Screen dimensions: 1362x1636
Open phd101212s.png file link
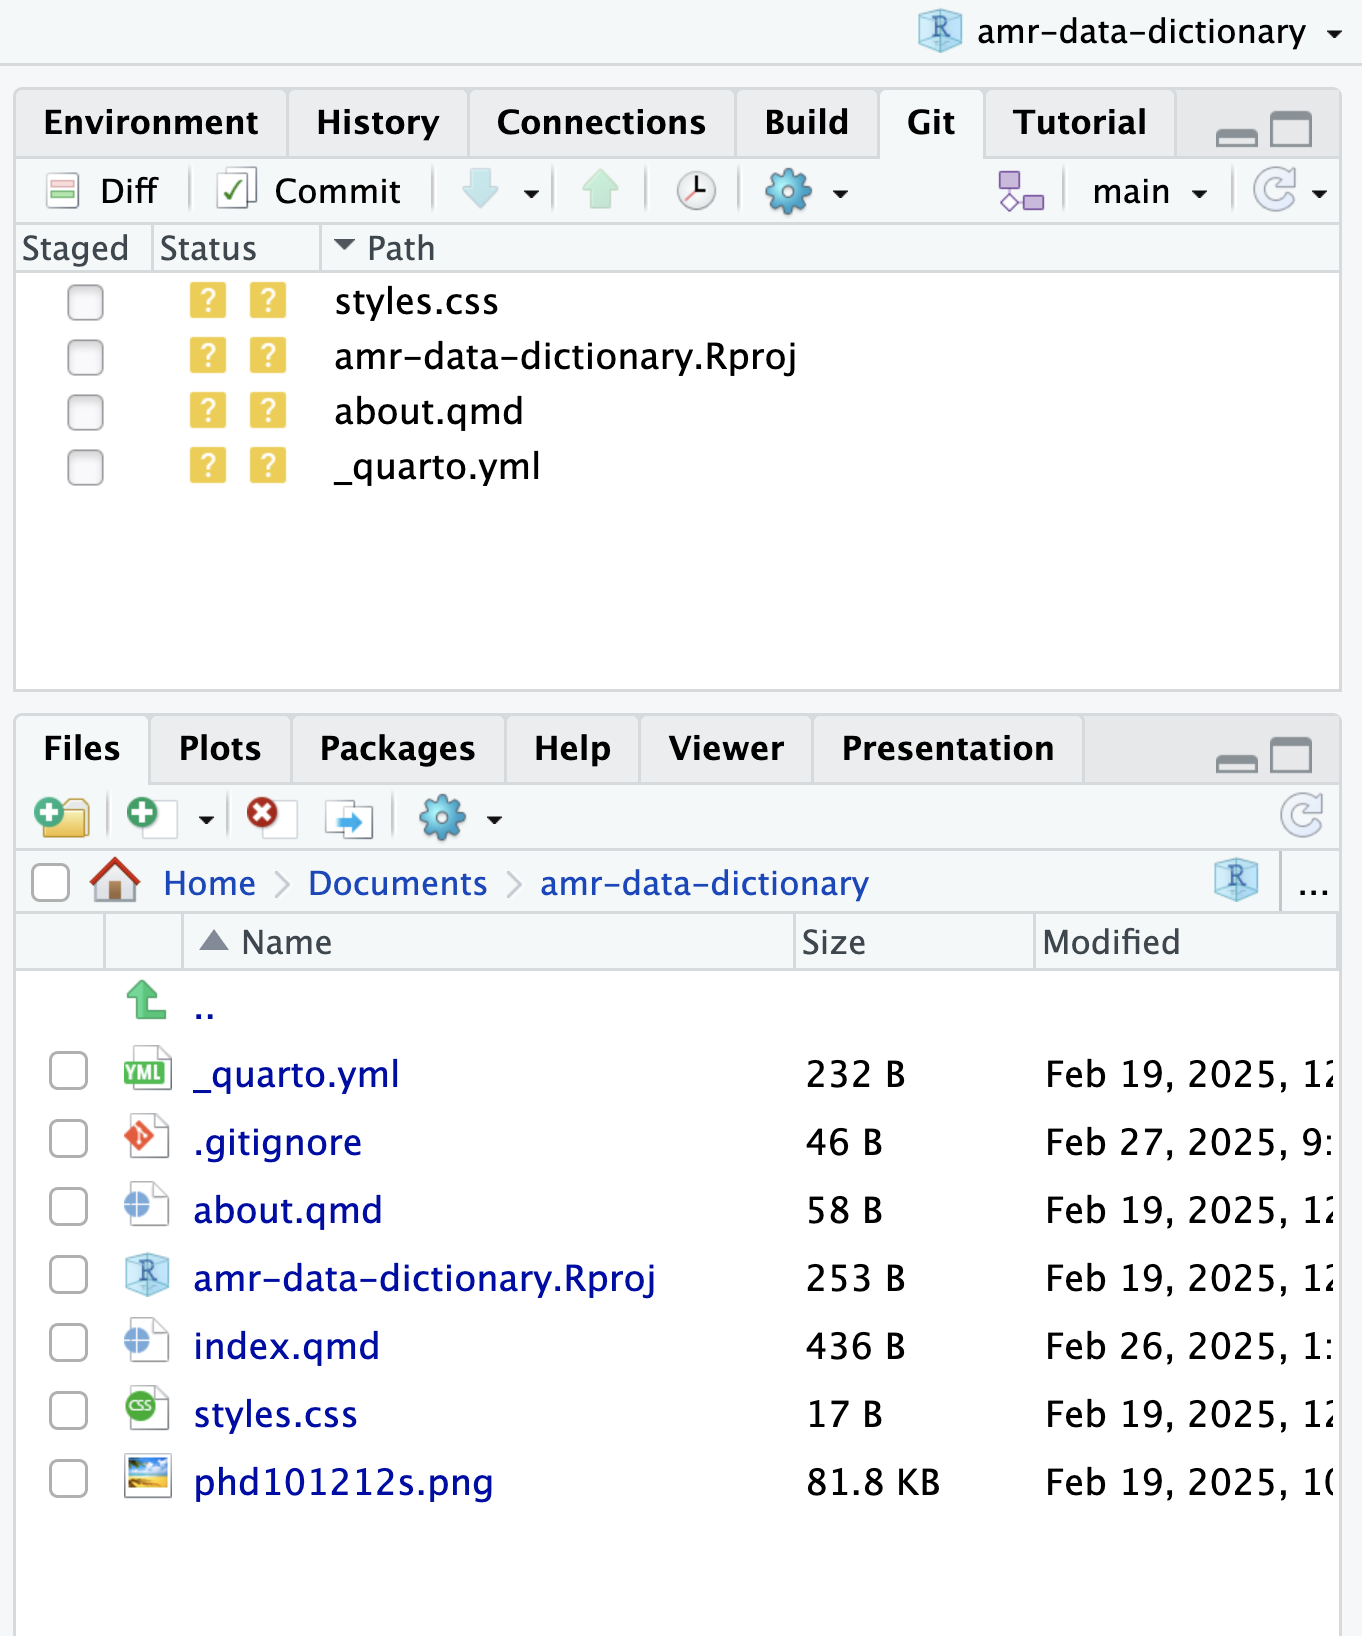coord(343,1482)
